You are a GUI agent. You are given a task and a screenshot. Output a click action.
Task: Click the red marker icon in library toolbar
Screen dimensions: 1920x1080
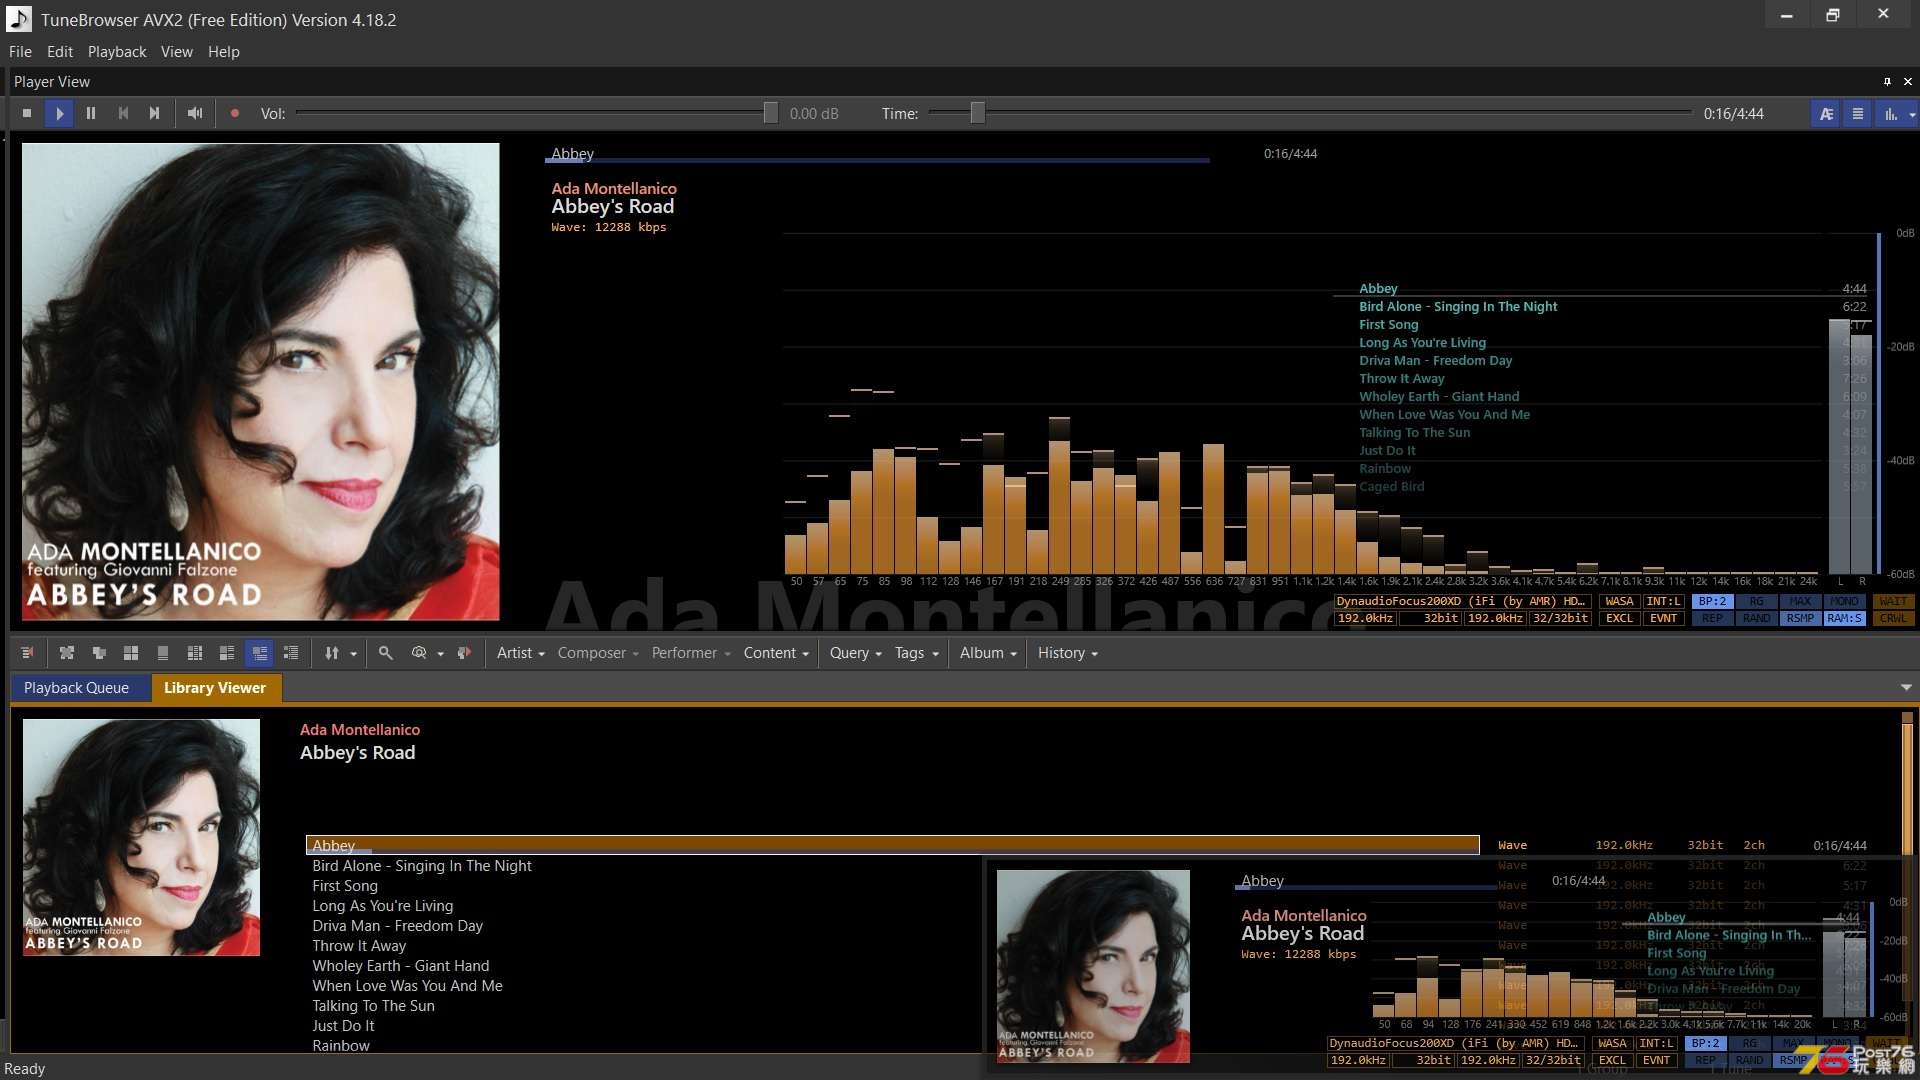coord(464,653)
